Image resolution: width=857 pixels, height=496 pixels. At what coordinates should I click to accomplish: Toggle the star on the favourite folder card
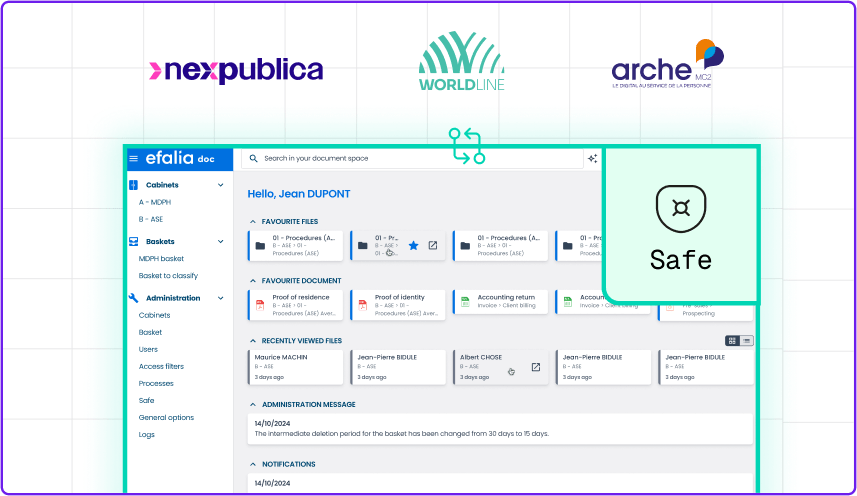413,246
